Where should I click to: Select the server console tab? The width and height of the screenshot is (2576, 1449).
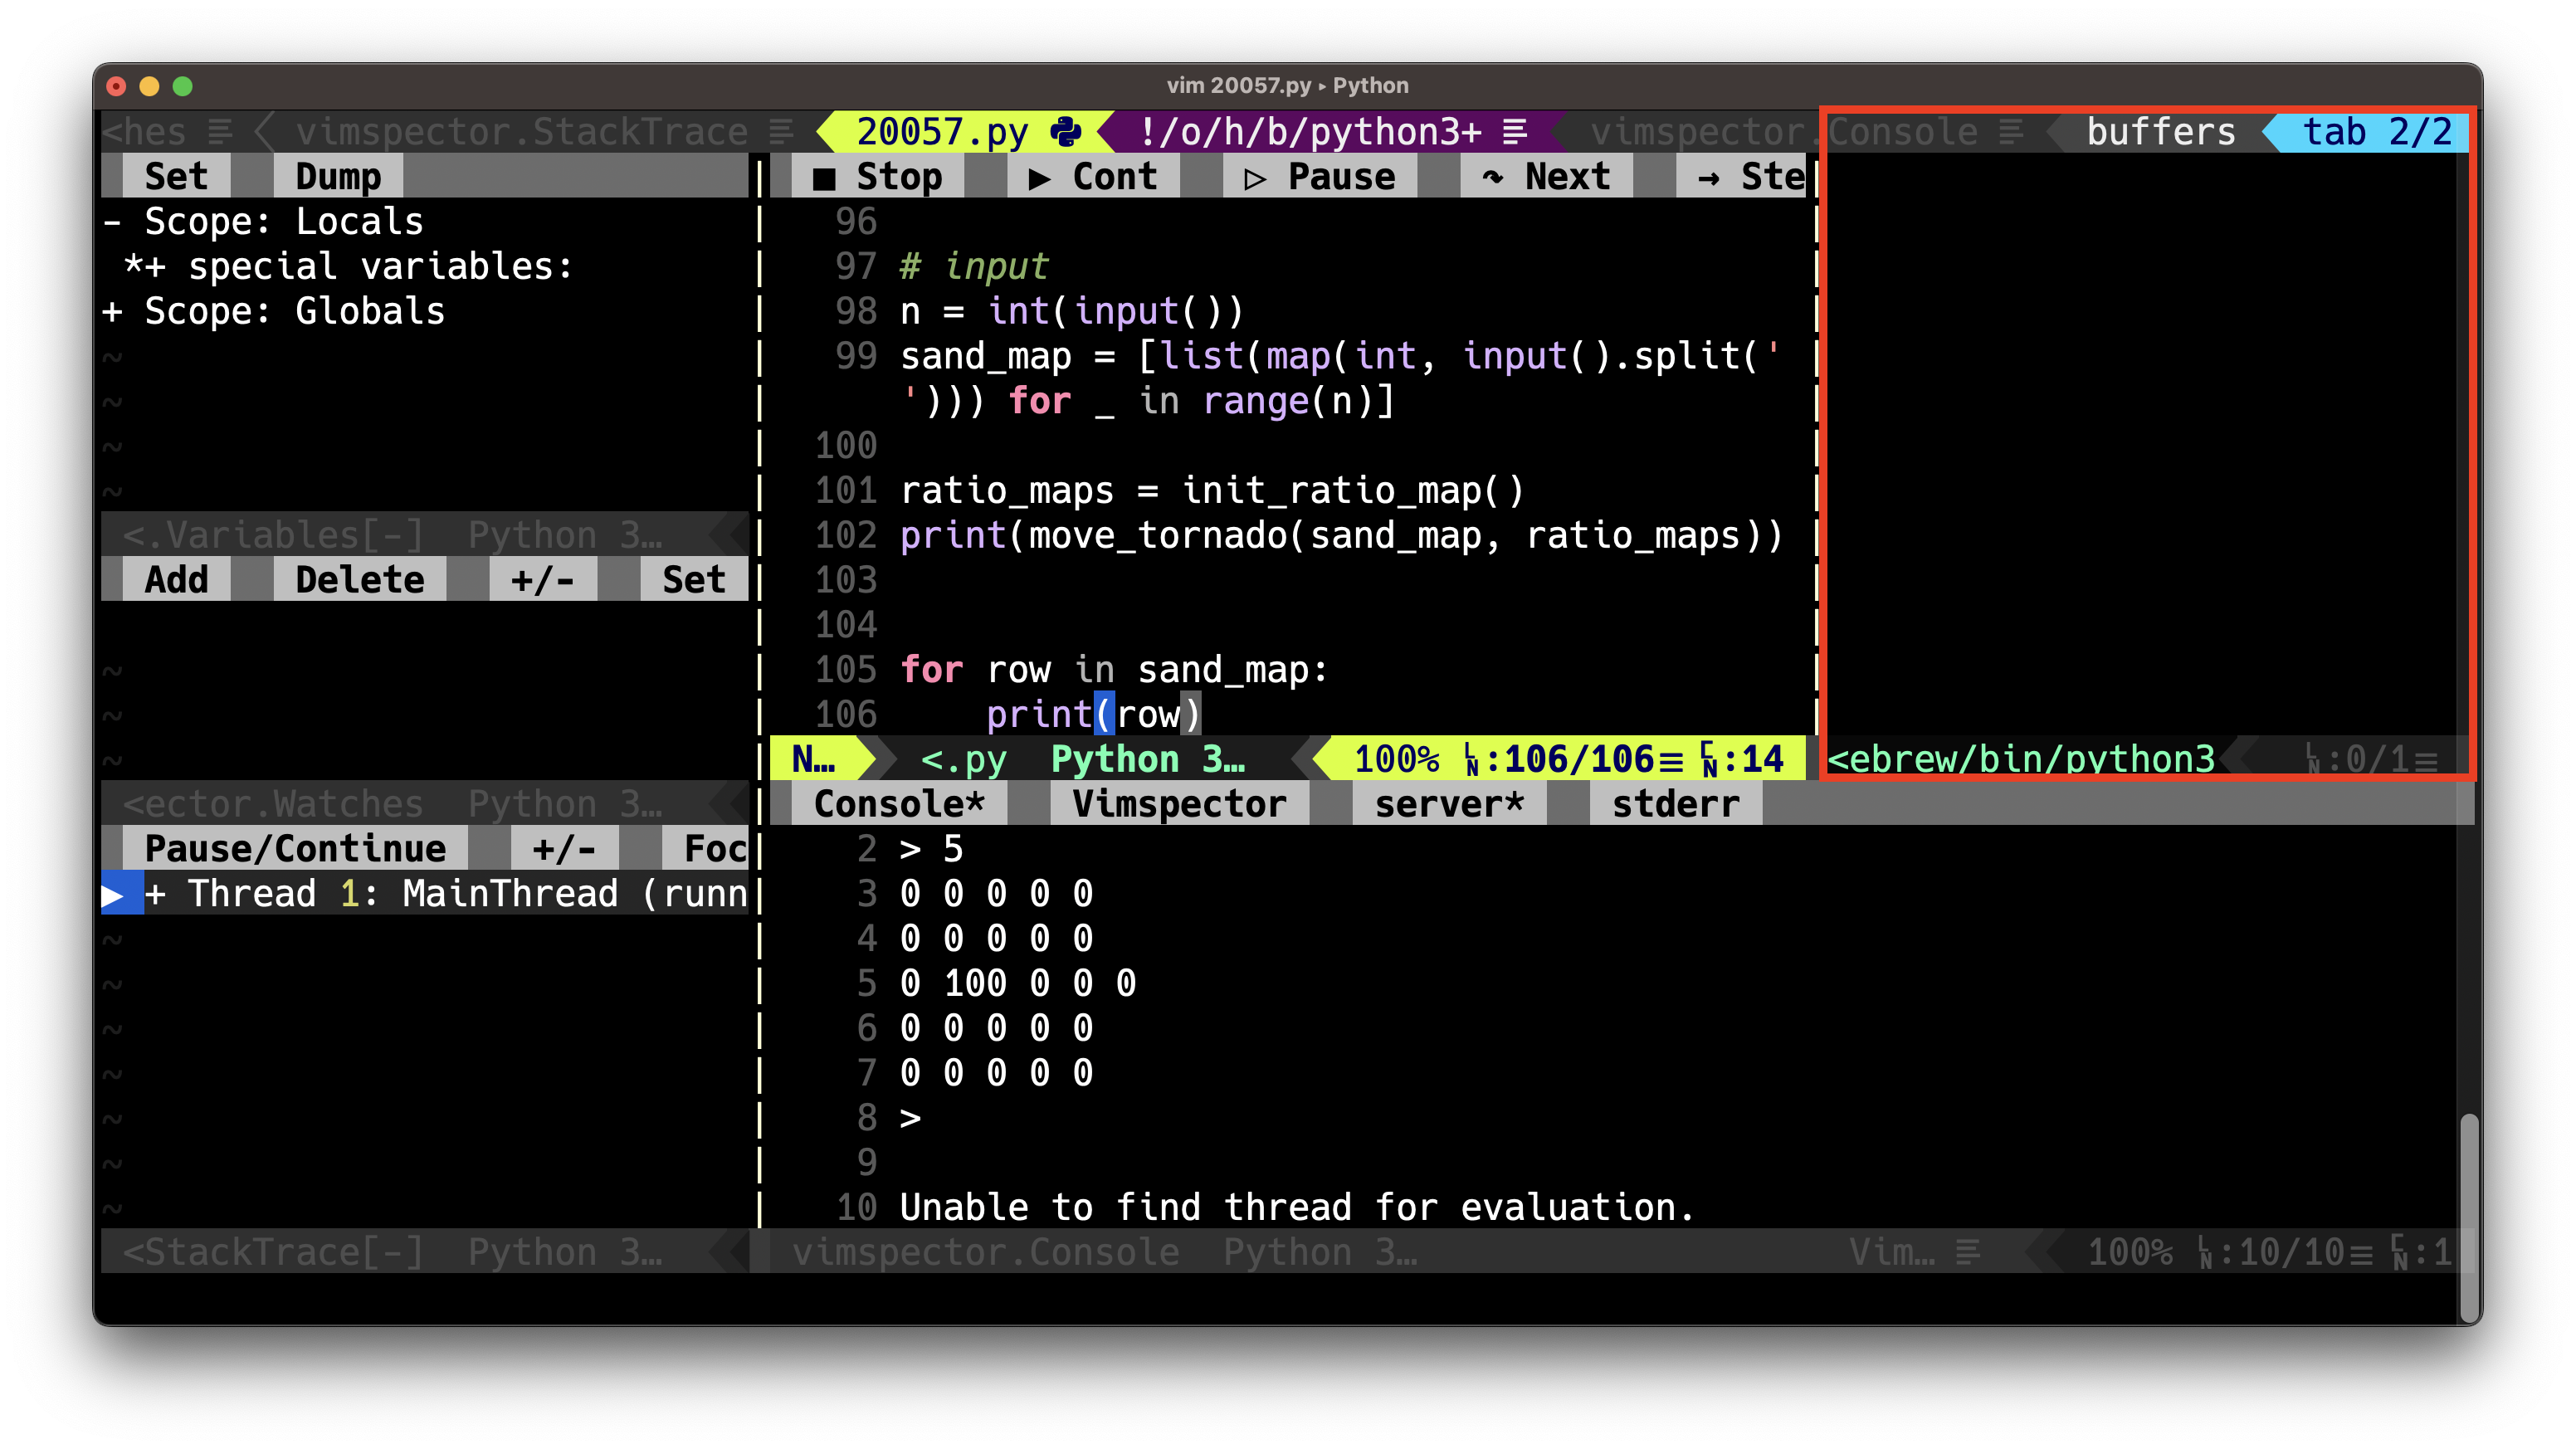1449,803
